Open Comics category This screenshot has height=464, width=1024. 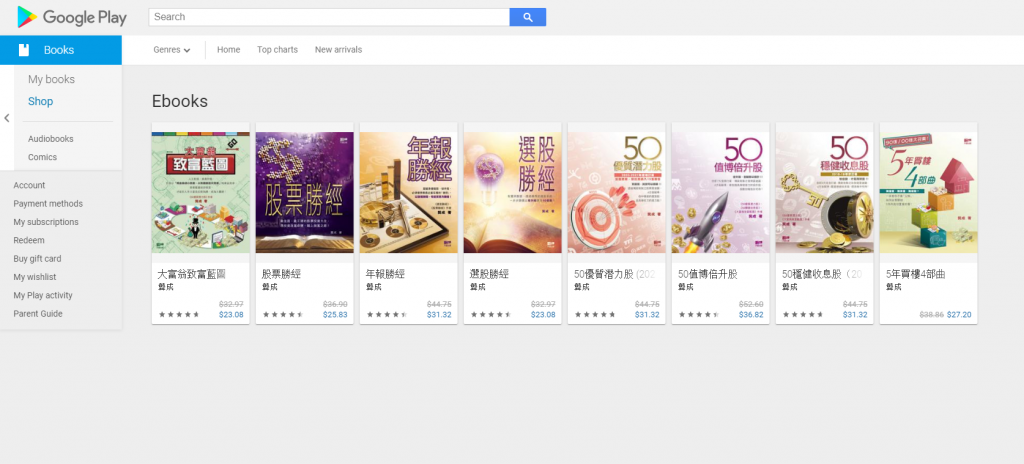(42, 157)
